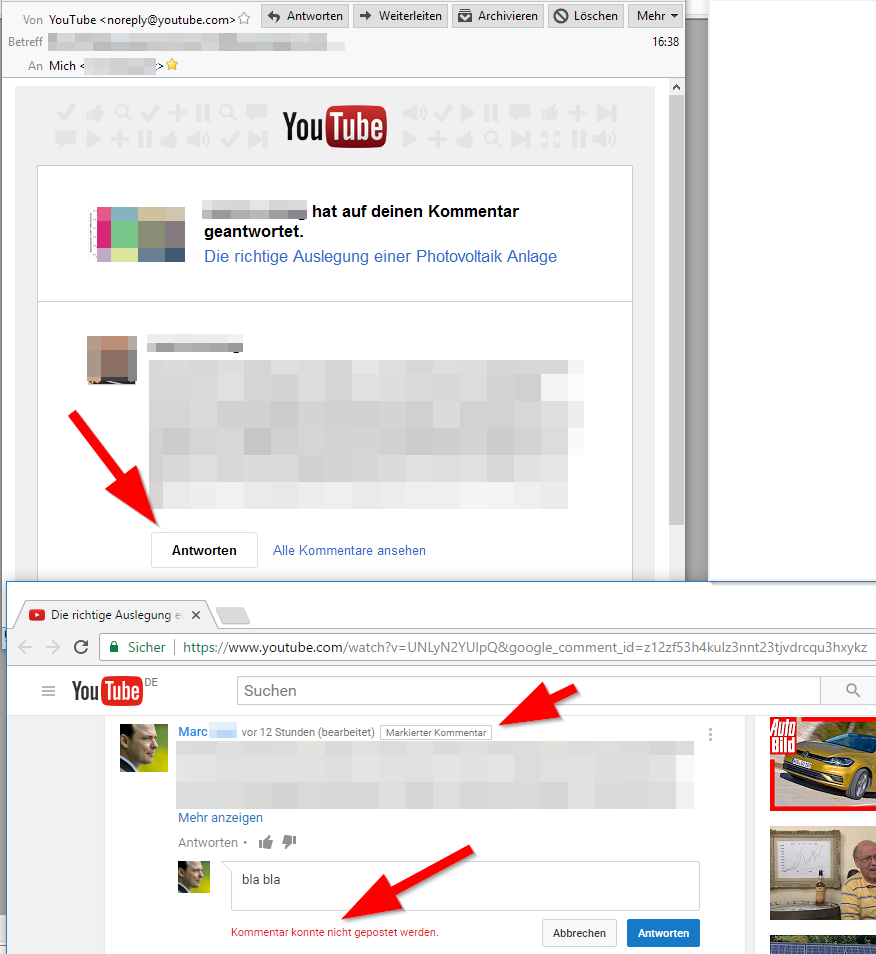
Task: Dislike the comment with thumbs down
Action: click(x=288, y=842)
